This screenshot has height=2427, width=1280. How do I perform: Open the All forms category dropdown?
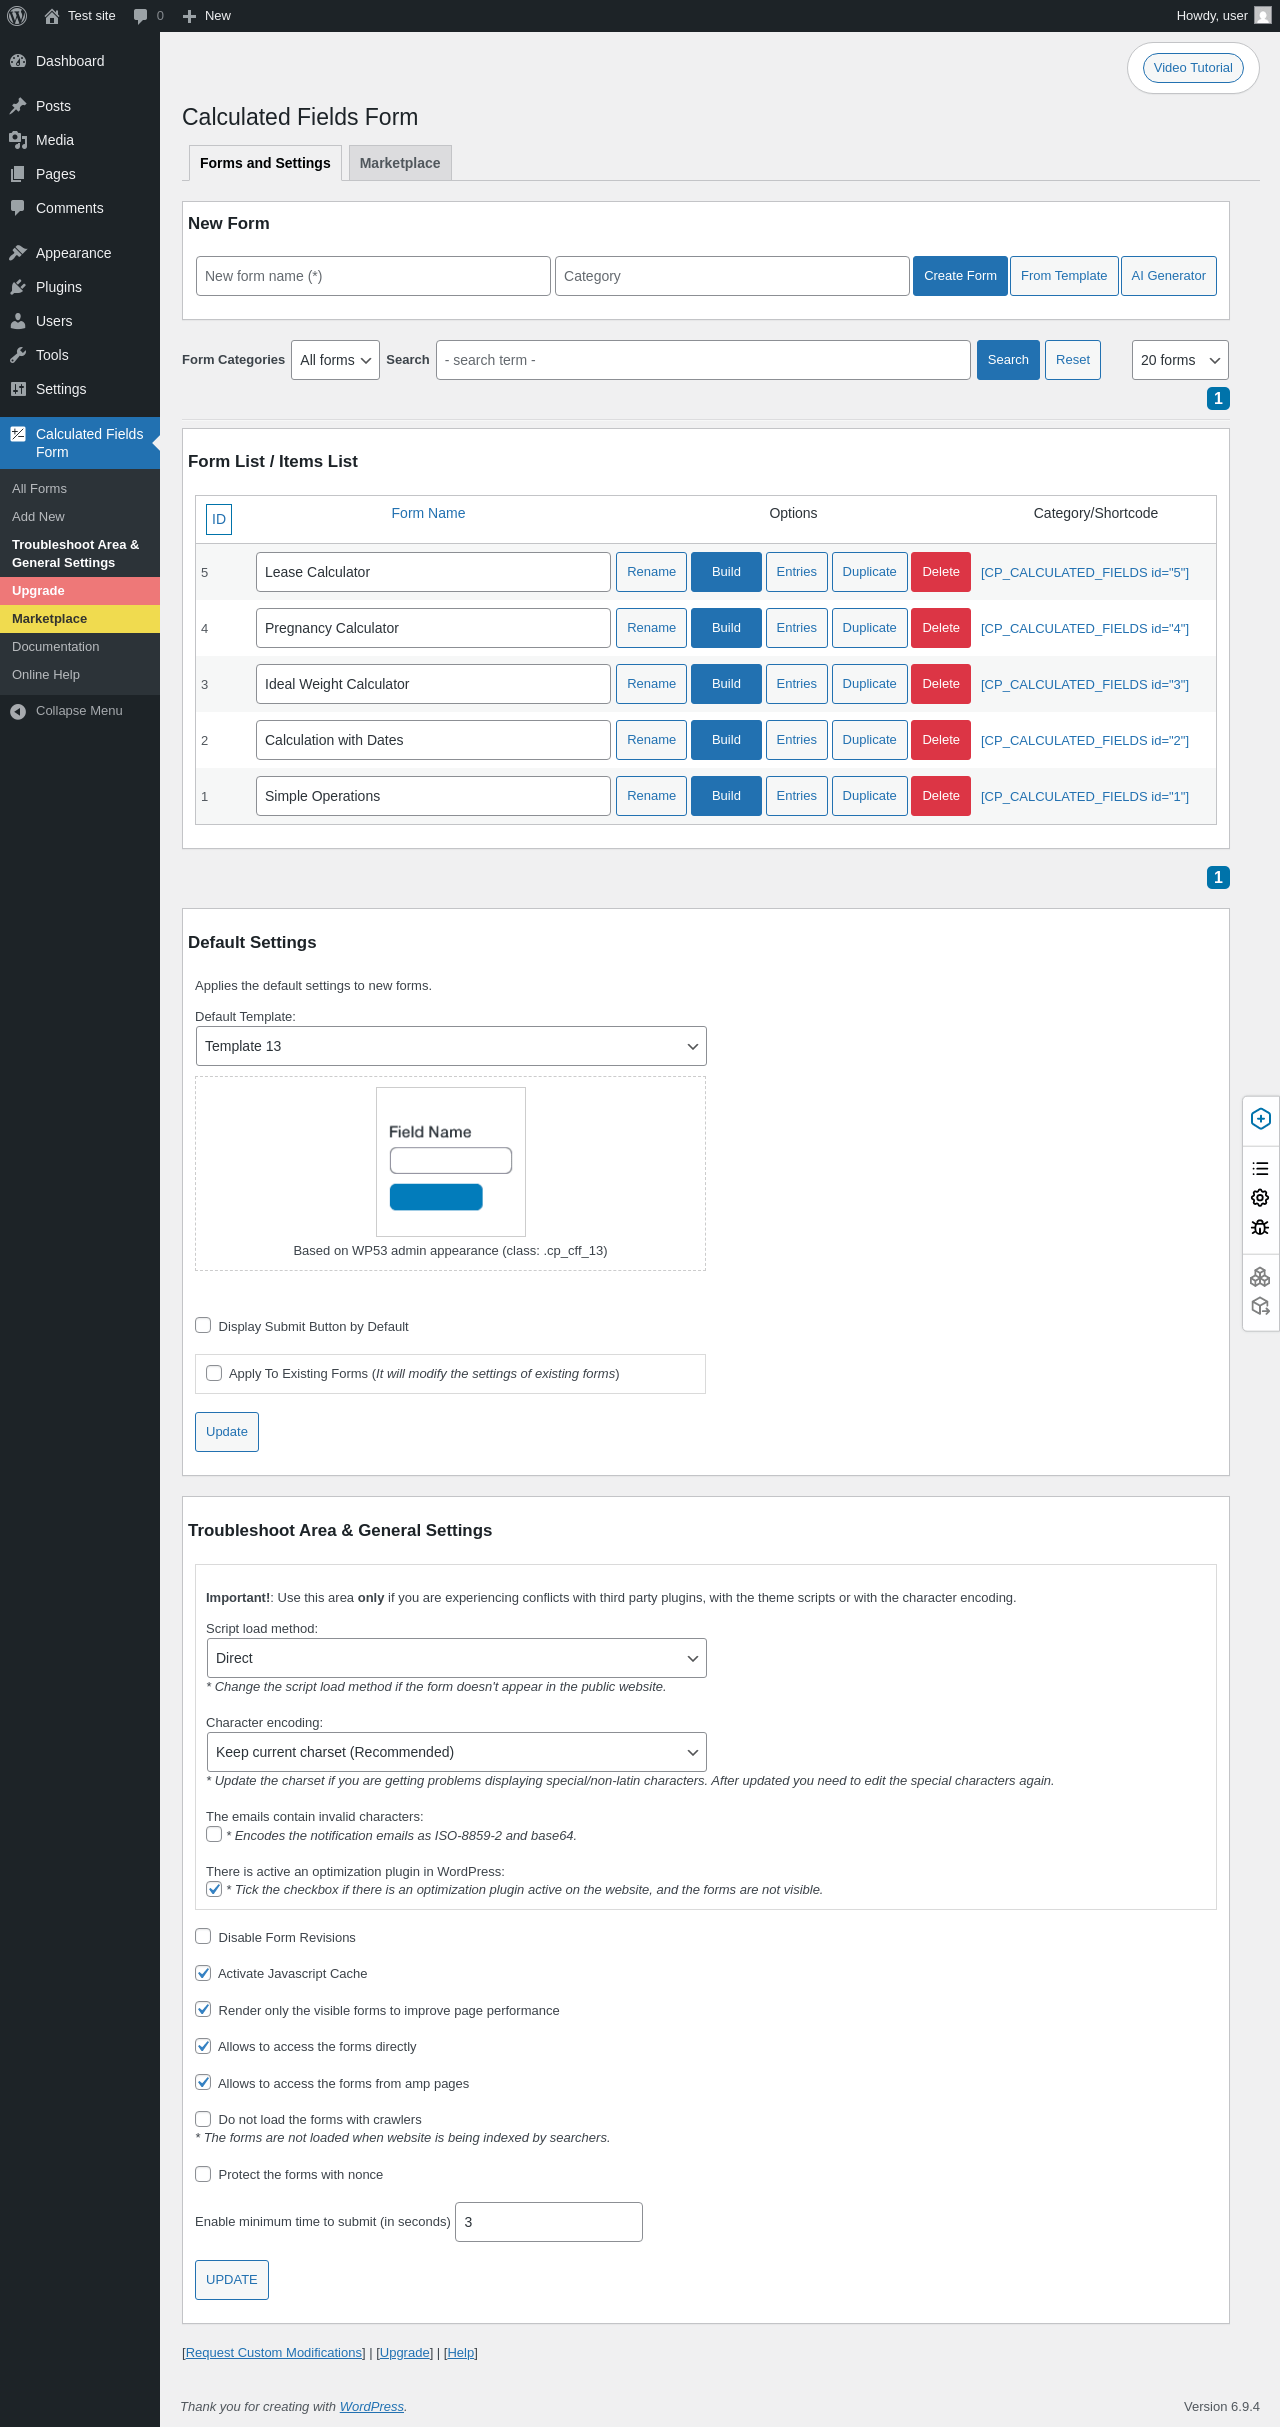click(335, 360)
